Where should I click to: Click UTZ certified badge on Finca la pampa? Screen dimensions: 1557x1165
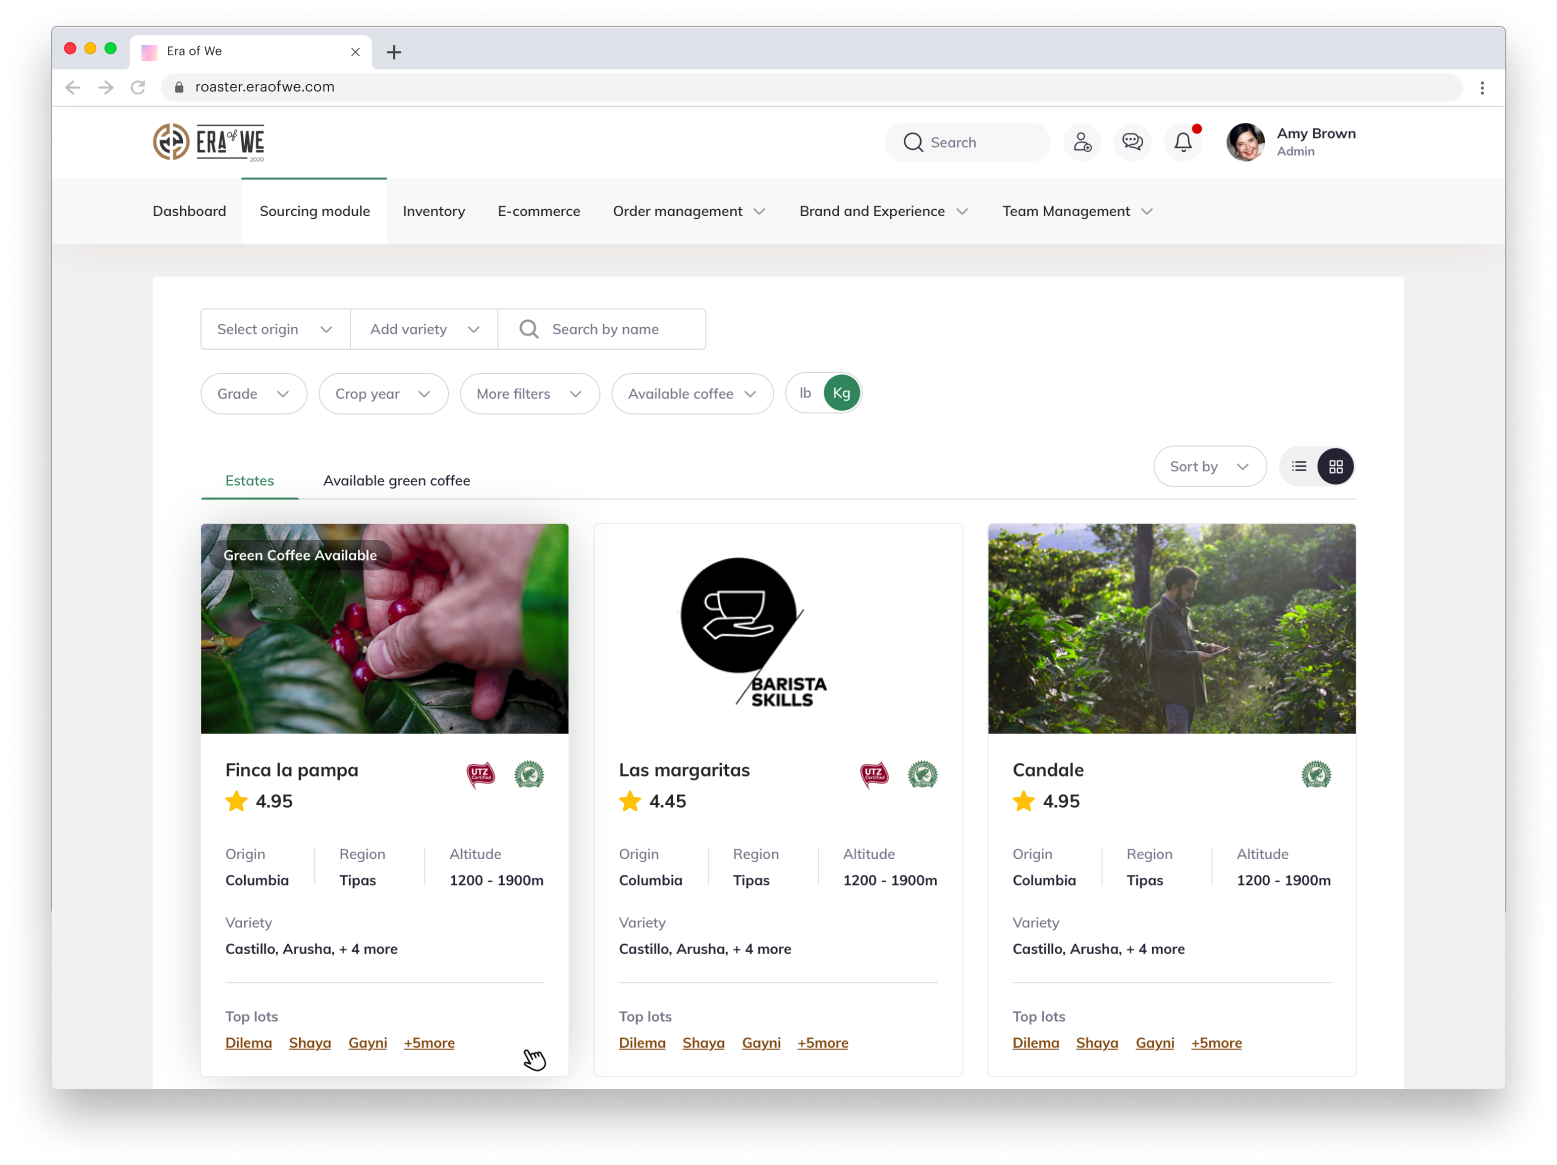pyautogui.click(x=481, y=775)
